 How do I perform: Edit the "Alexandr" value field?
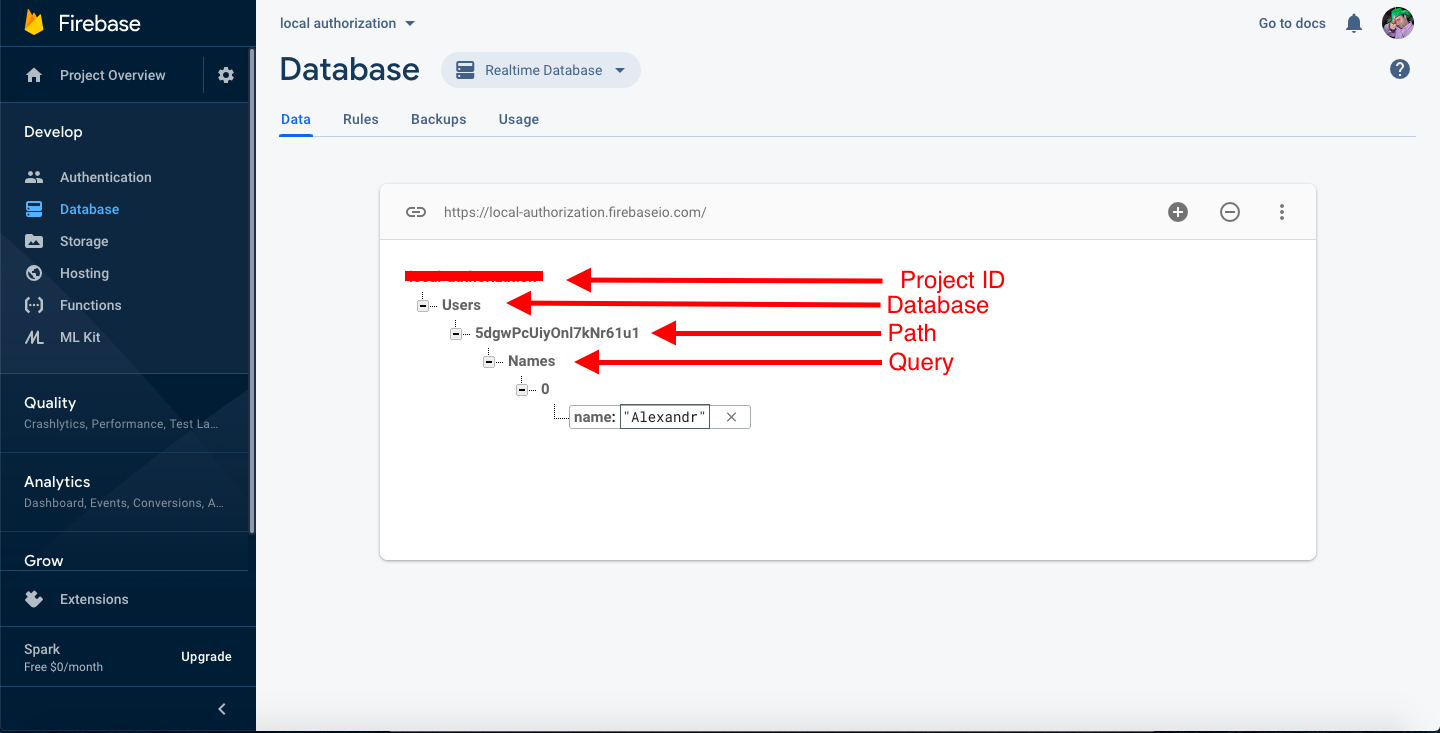pos(665,417)
